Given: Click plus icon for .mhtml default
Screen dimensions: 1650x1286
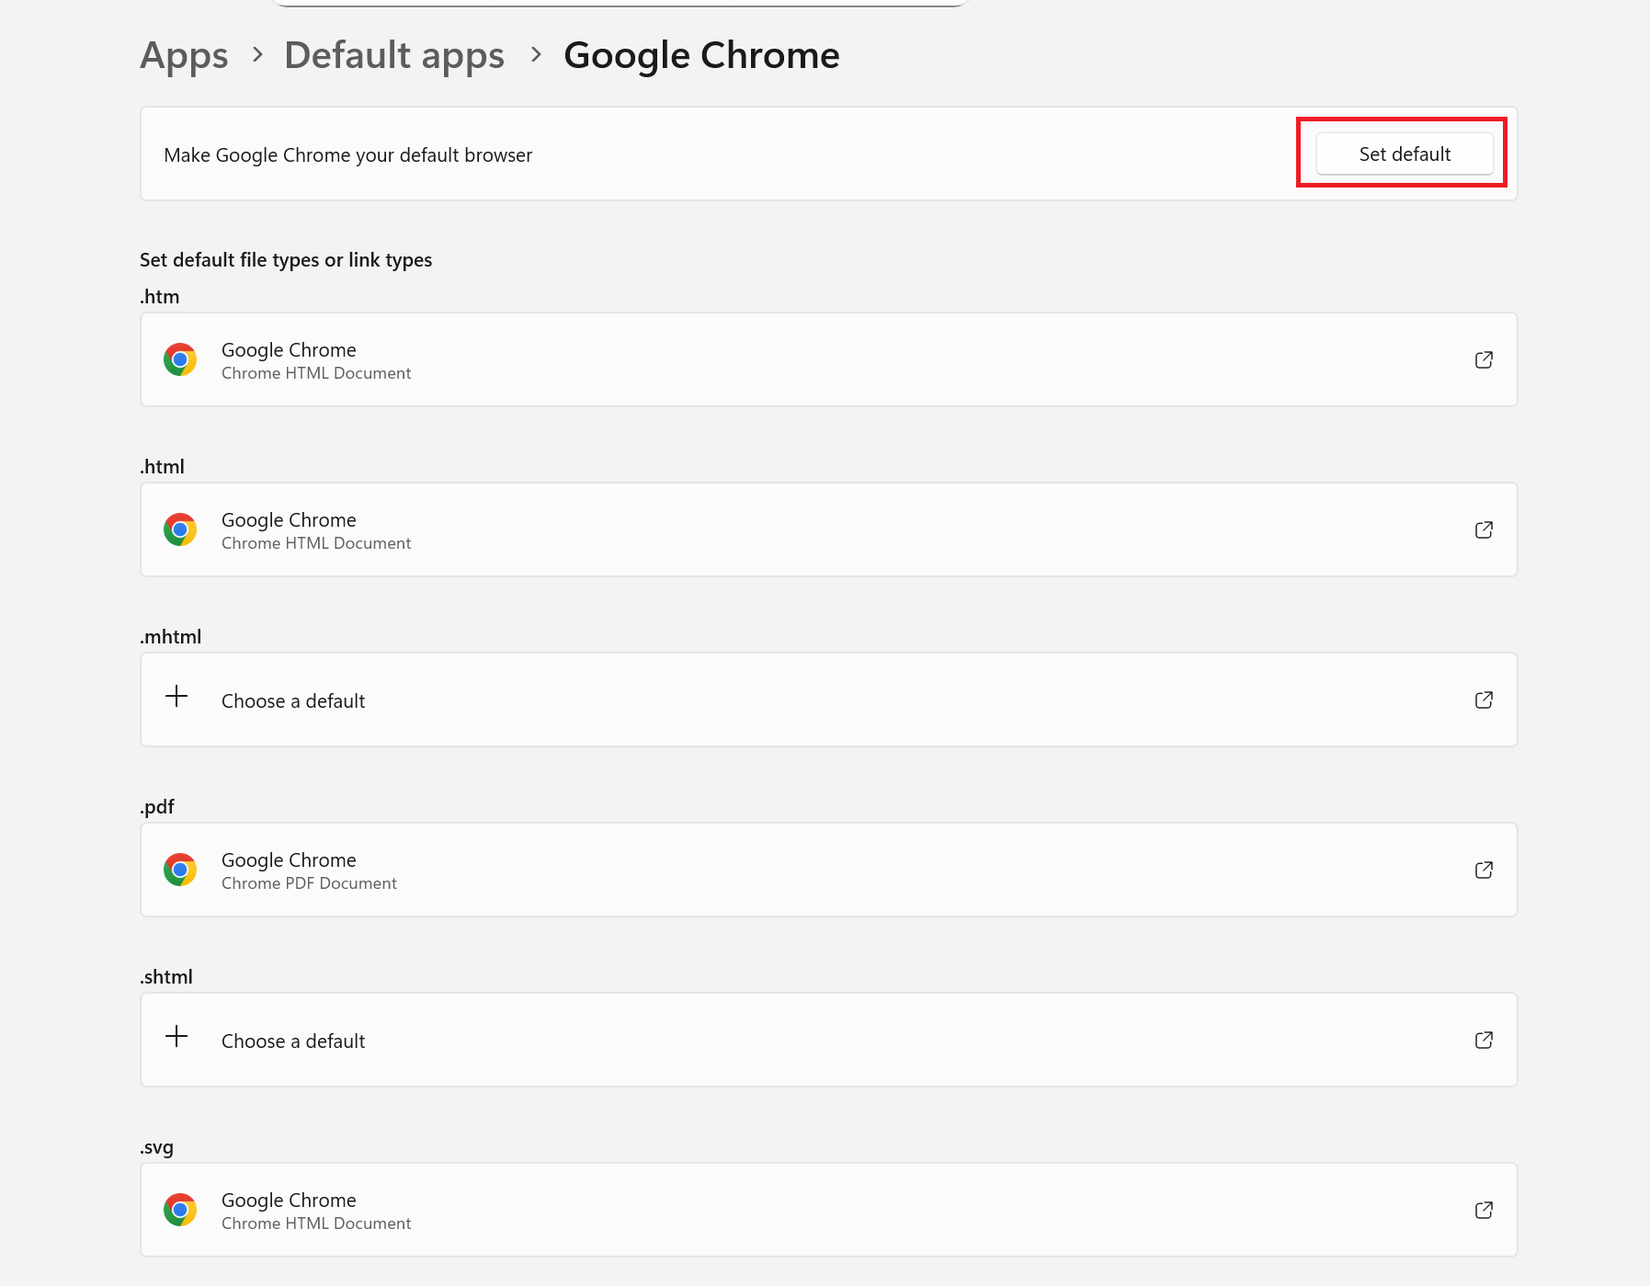Looking at the screenshot, I should point(177,697).
